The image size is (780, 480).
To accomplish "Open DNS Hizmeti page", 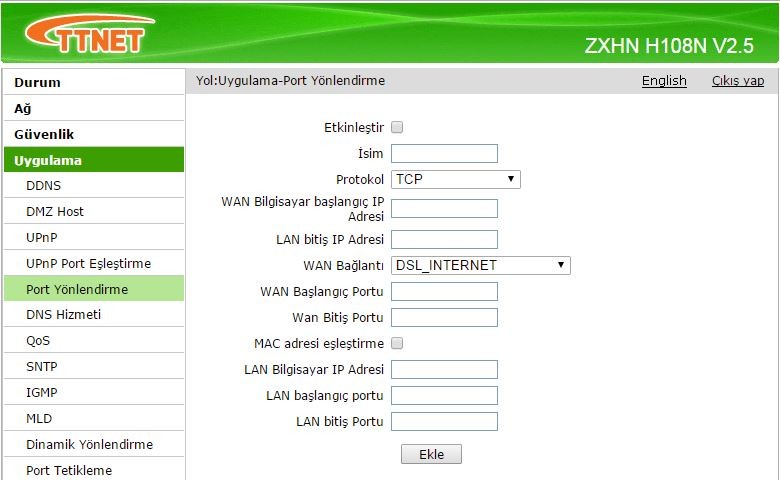I will click(x=94, y=314).
